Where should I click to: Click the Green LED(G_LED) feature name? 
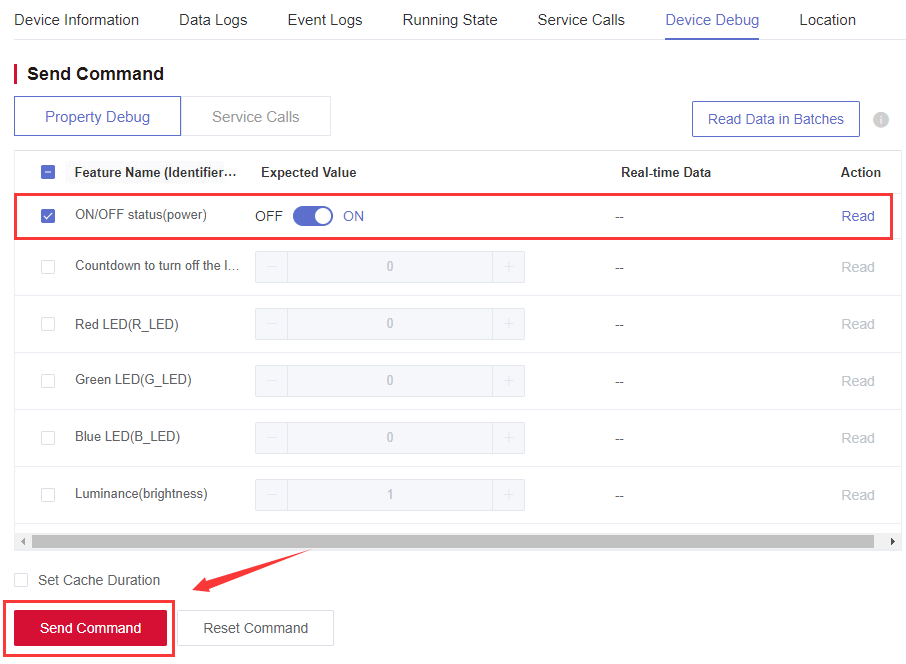click(x=133, y=380)
